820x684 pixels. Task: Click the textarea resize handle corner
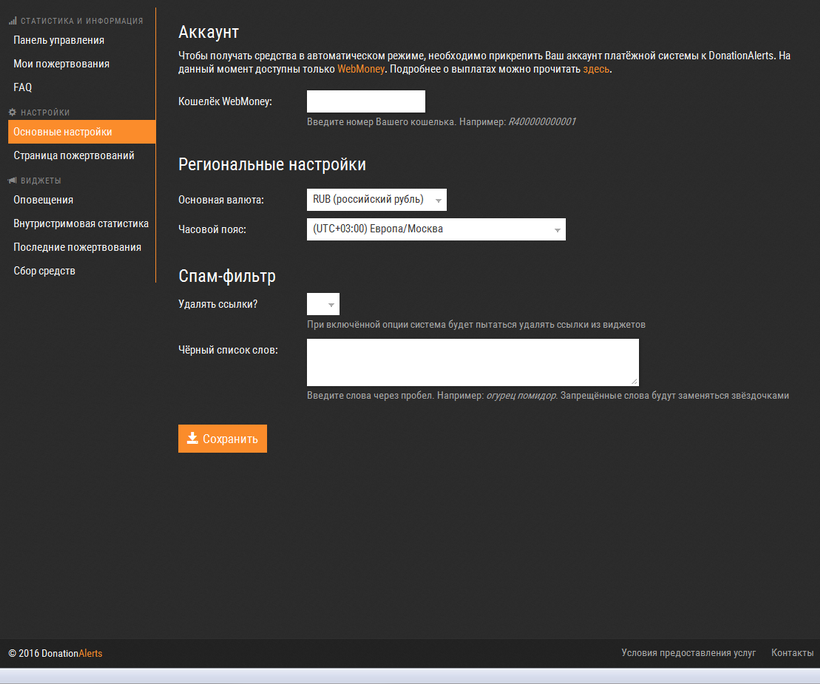[634, 382]
